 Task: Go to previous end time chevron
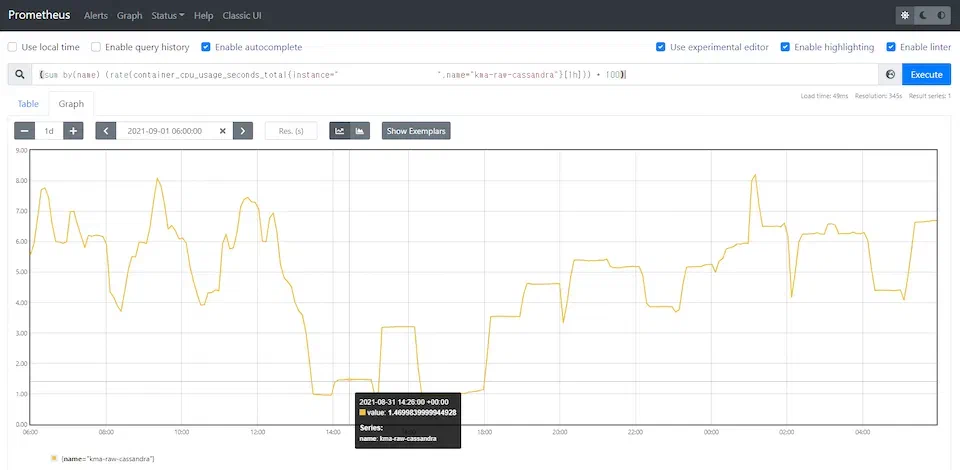tap(106, 131)
